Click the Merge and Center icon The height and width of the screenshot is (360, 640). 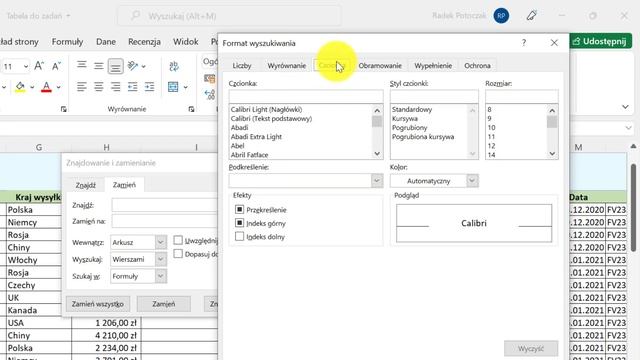pos(173,87)
